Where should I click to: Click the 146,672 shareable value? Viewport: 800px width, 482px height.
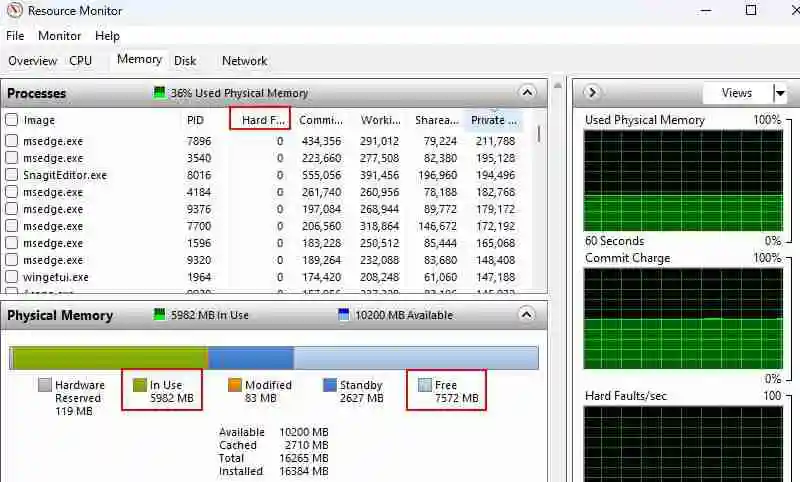tap(437, 226)
